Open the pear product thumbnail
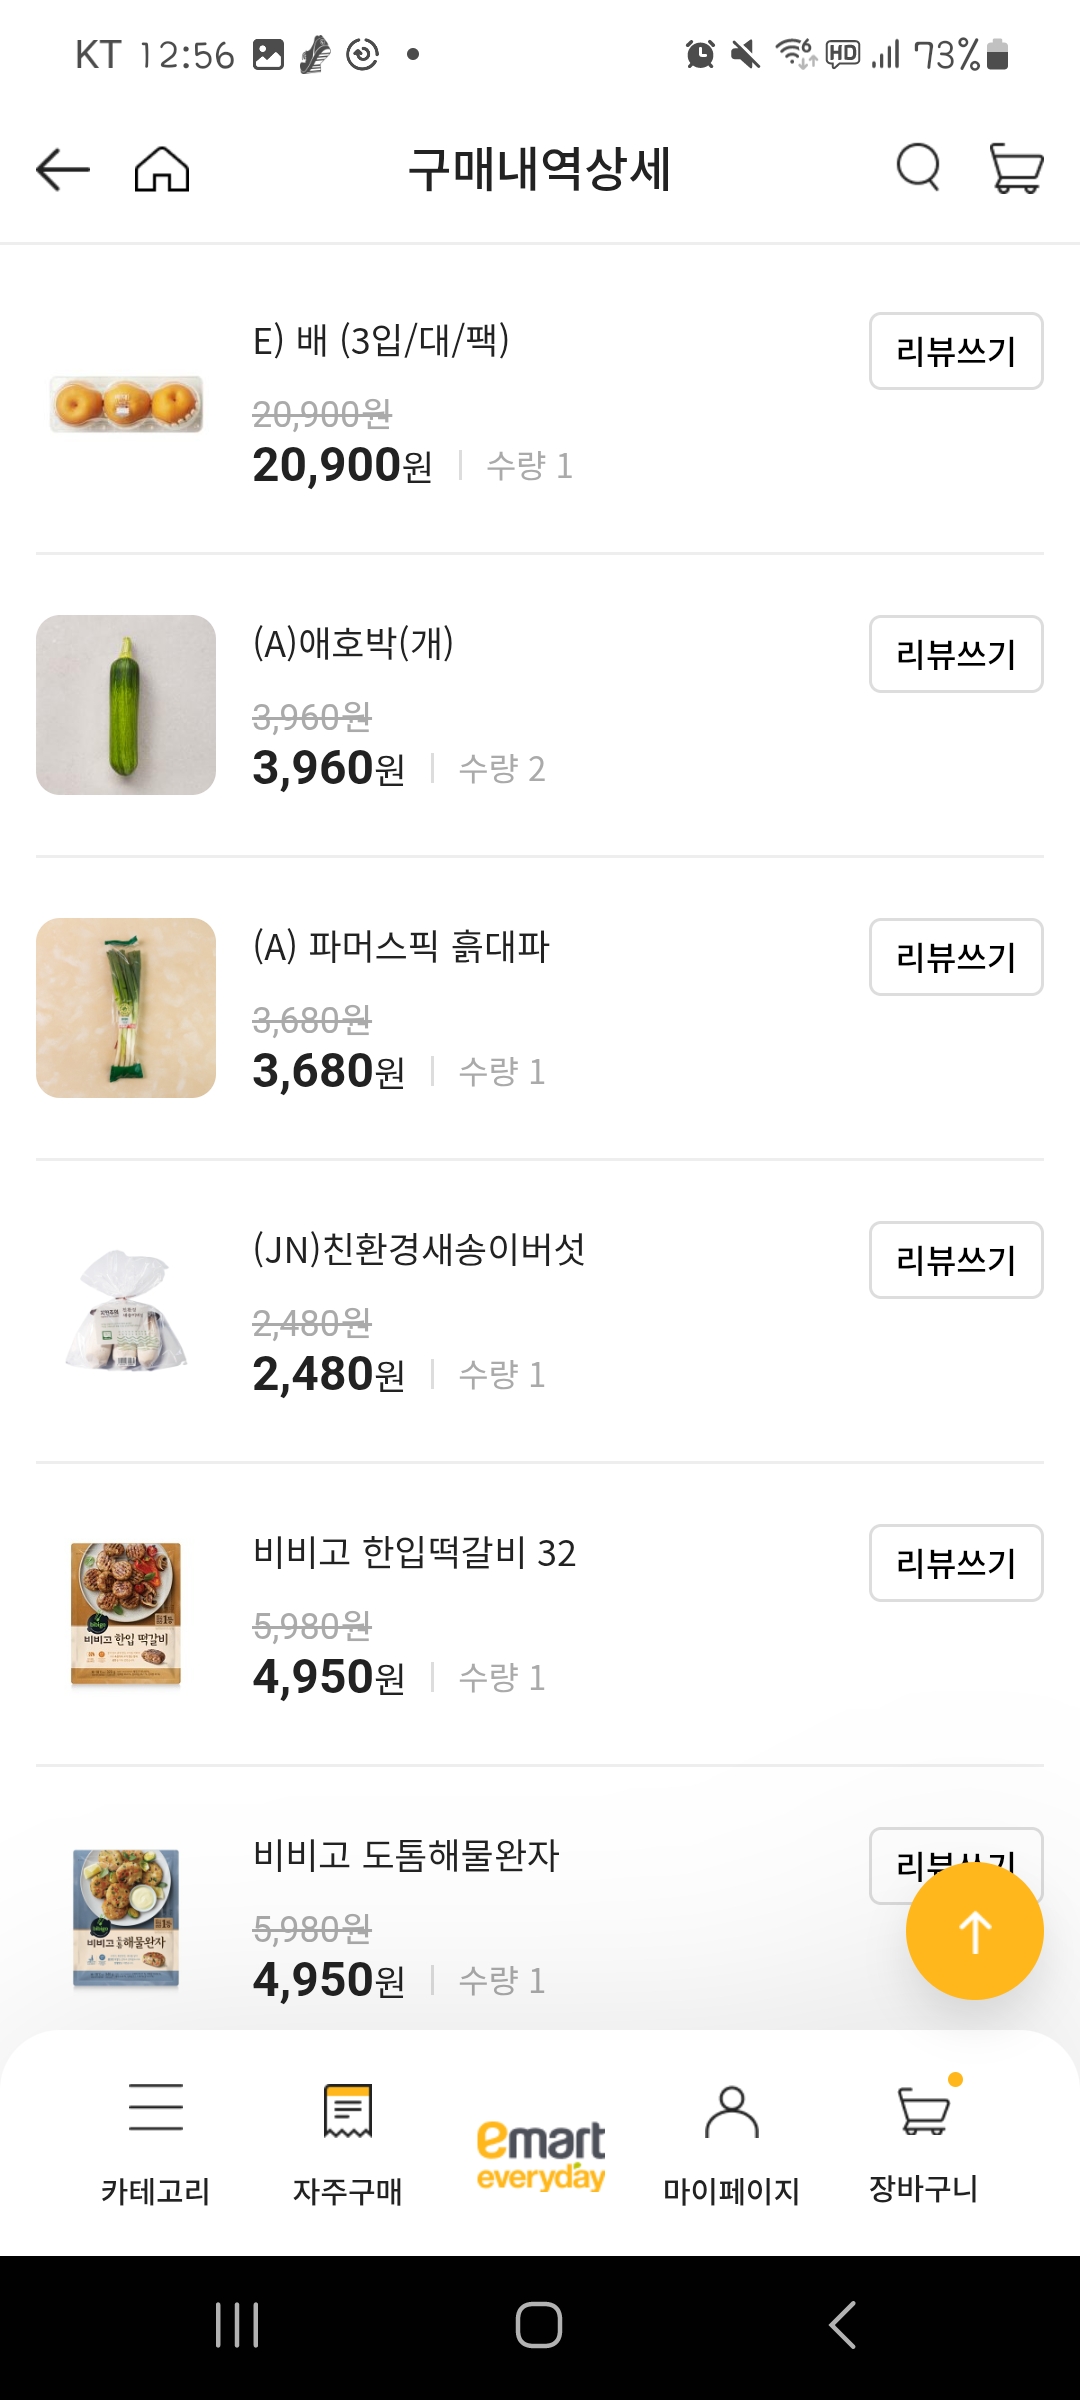 (x=126, y=404)
